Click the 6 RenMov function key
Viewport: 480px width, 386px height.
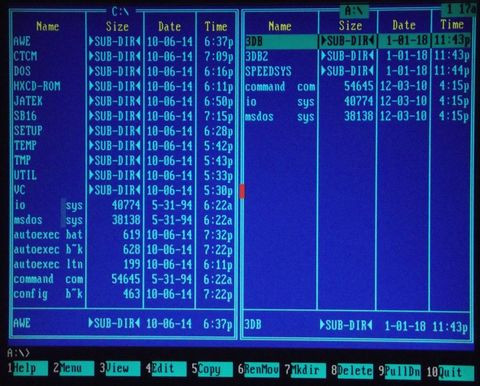(258, 370)
